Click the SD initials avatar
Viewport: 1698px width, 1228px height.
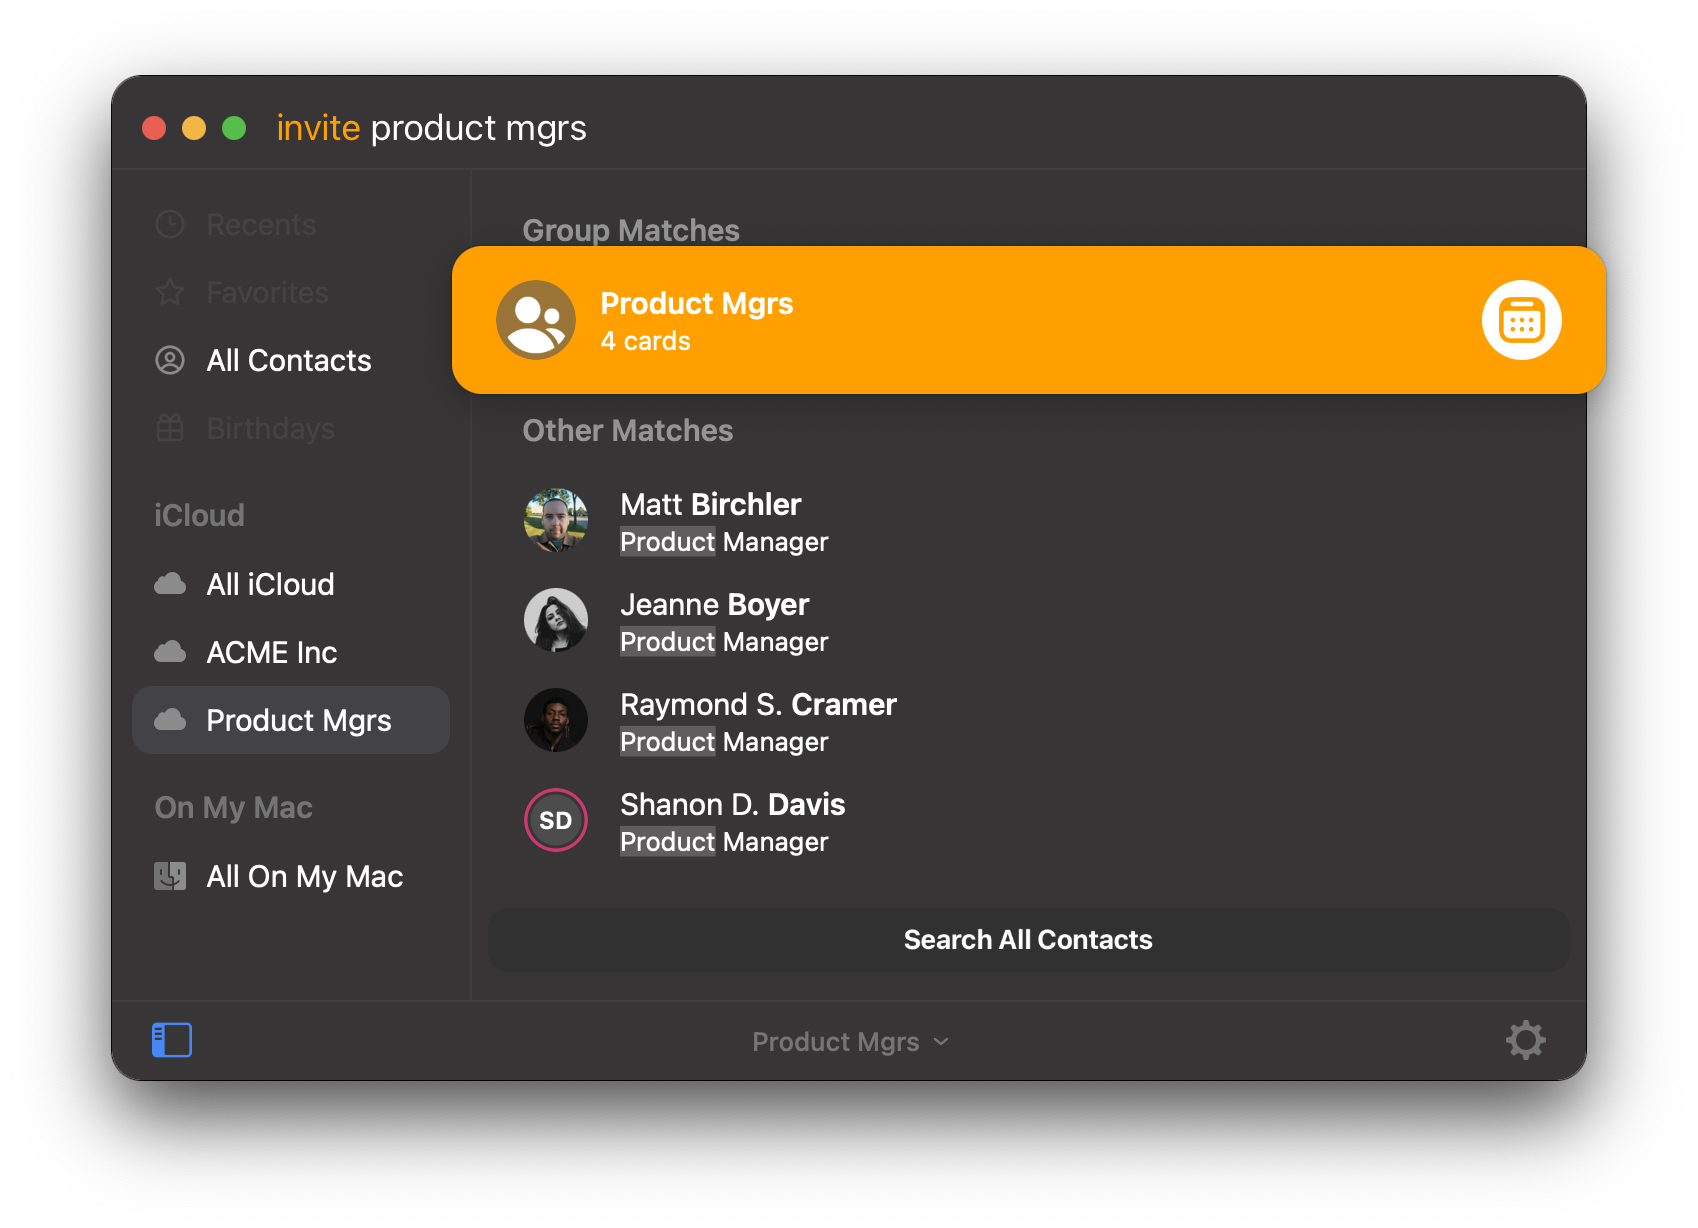click(556, 820)
